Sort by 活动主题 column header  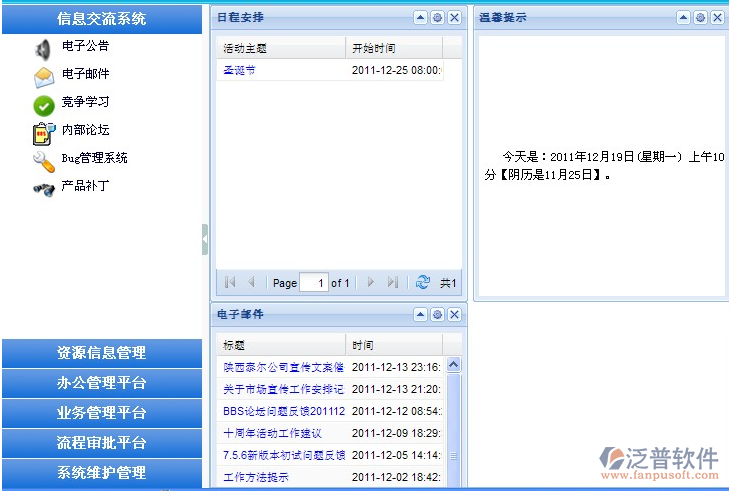(281, 48)
